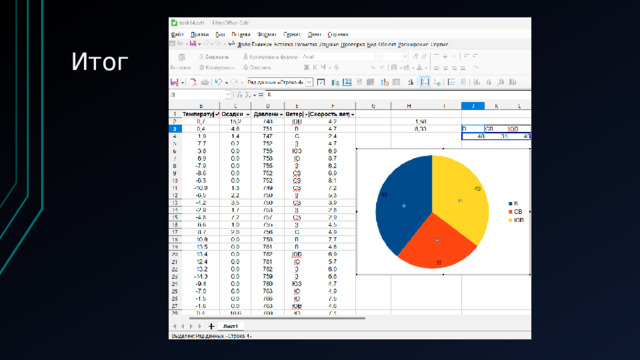Undo the last action
The image size is (640, 360).
(218, 82)
